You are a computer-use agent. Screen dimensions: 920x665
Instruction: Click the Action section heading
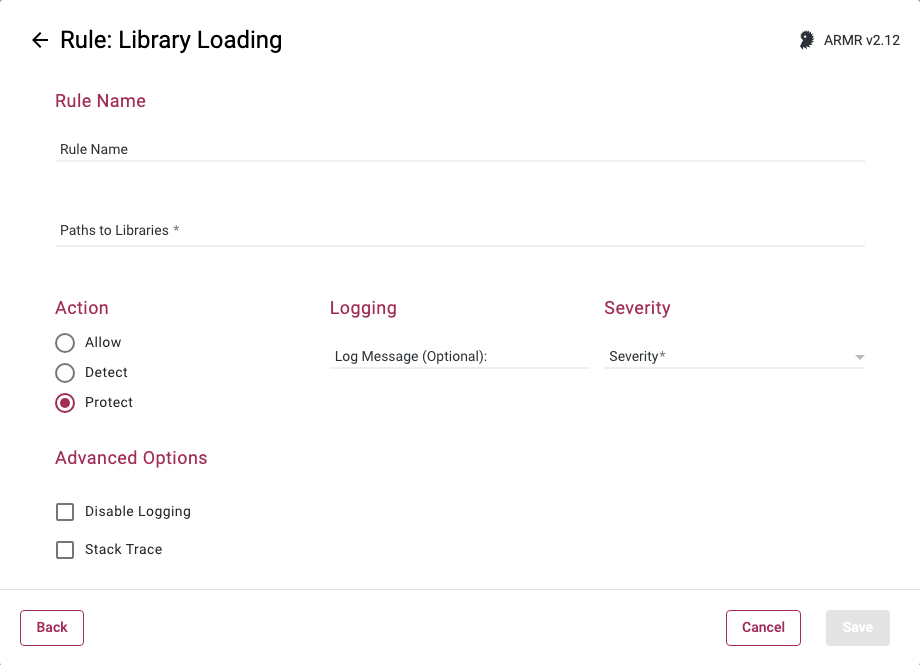coord(82,308)
